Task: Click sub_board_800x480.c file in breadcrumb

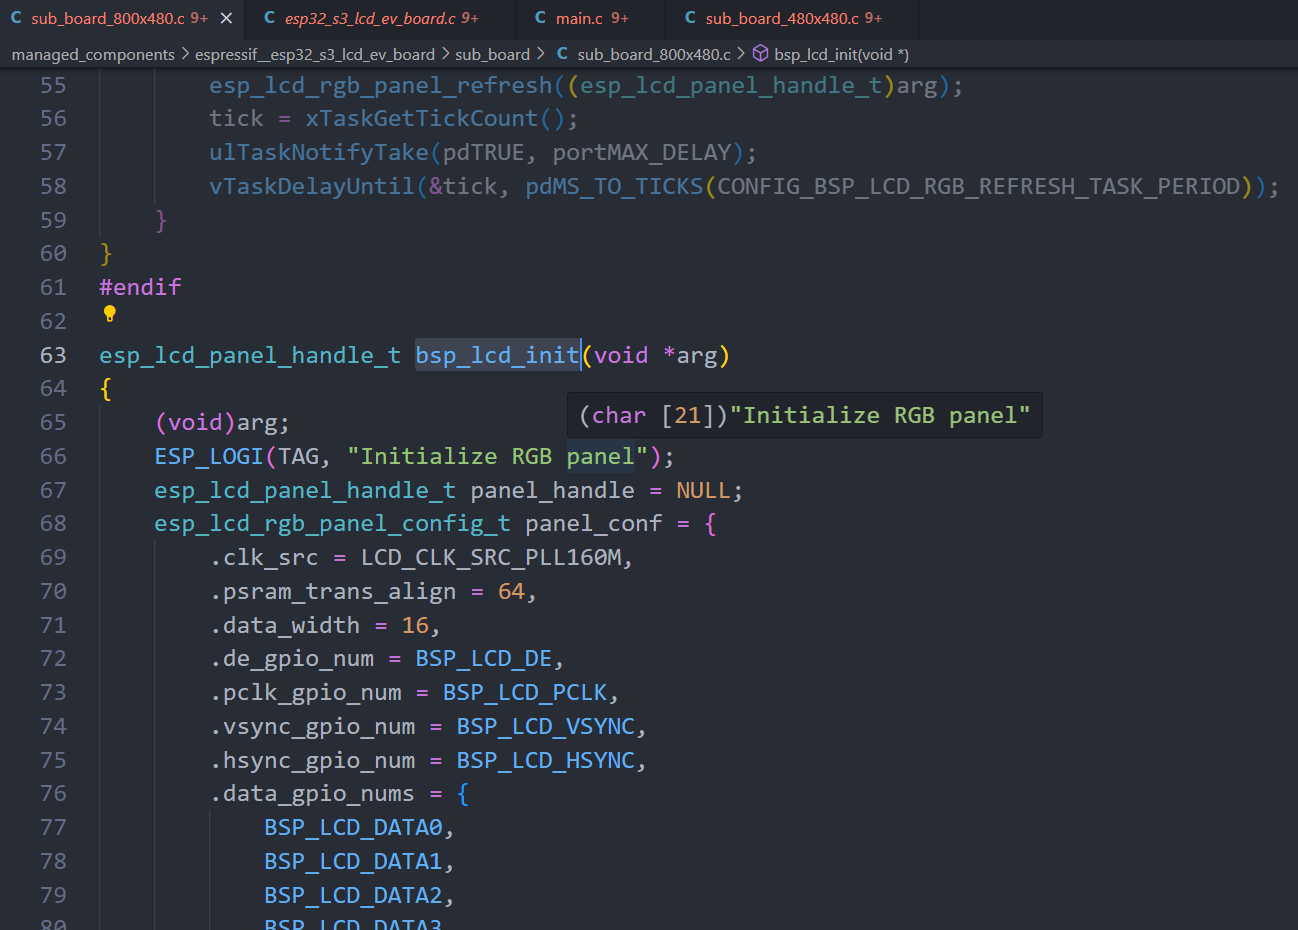Action: [654, 54]
